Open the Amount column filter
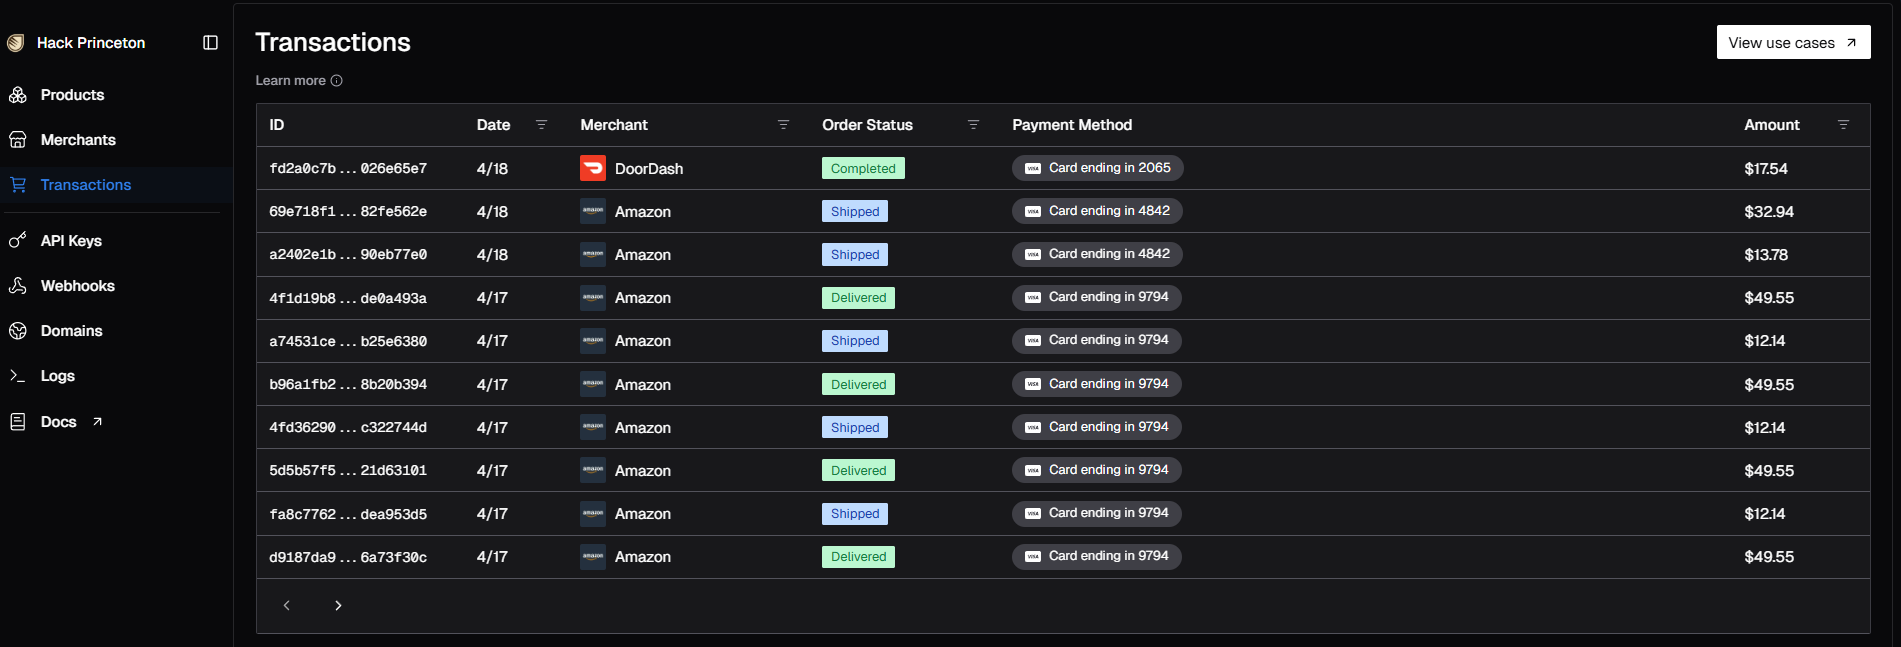The height and width of the screenshot is (647, 1901). point(1843,125)
